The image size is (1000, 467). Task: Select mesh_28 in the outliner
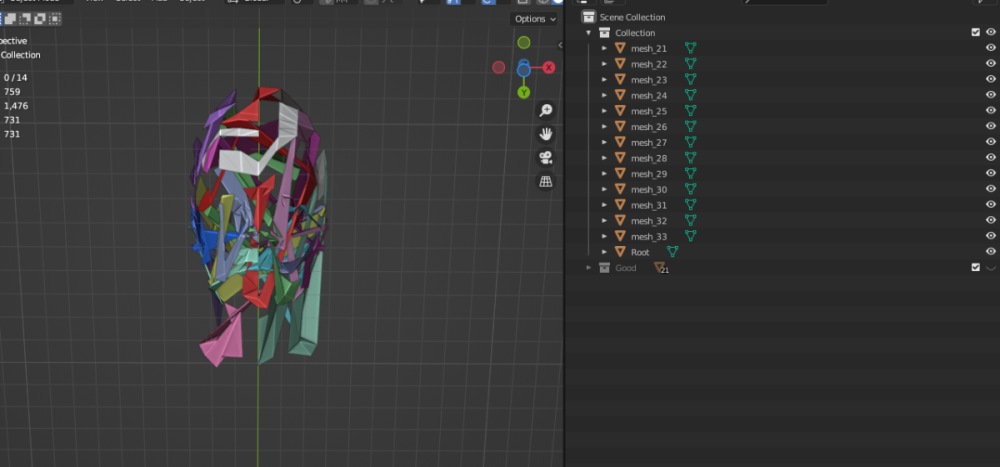click(648, 158)
